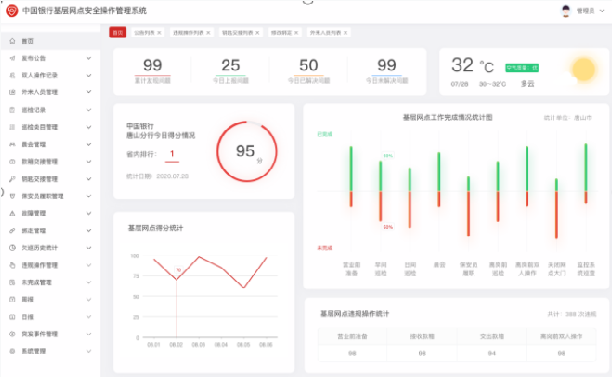Click the ID card icon for 外来人员管理
Viewport: 612px width, 377px height.
point(12,92)
